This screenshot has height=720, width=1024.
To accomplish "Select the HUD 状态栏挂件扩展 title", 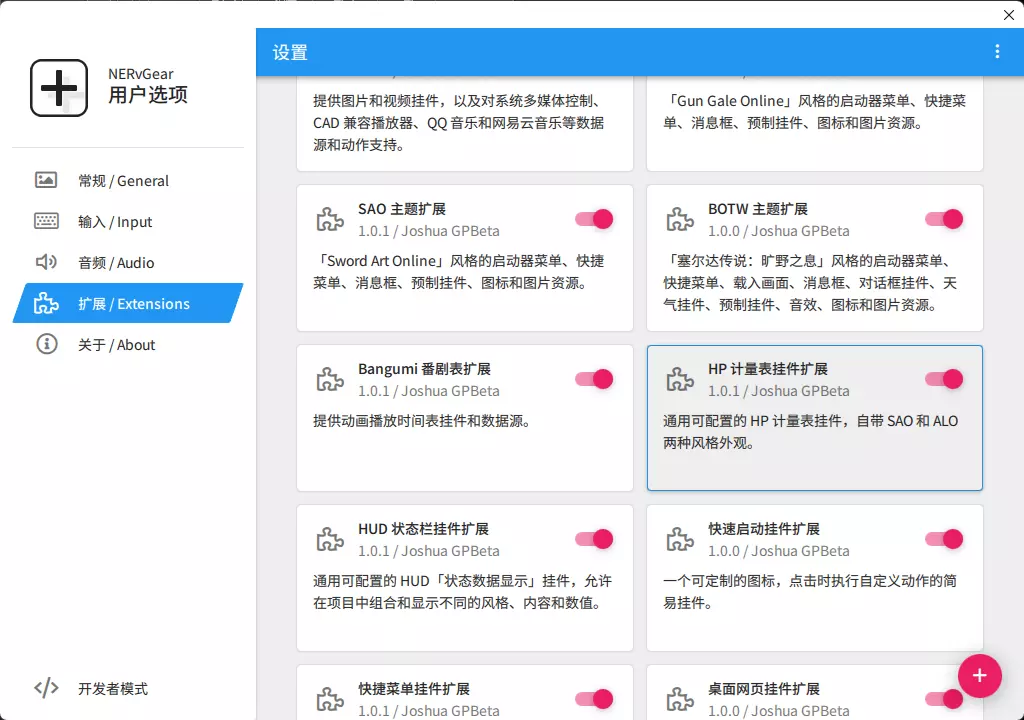I will tap(423, 529).
